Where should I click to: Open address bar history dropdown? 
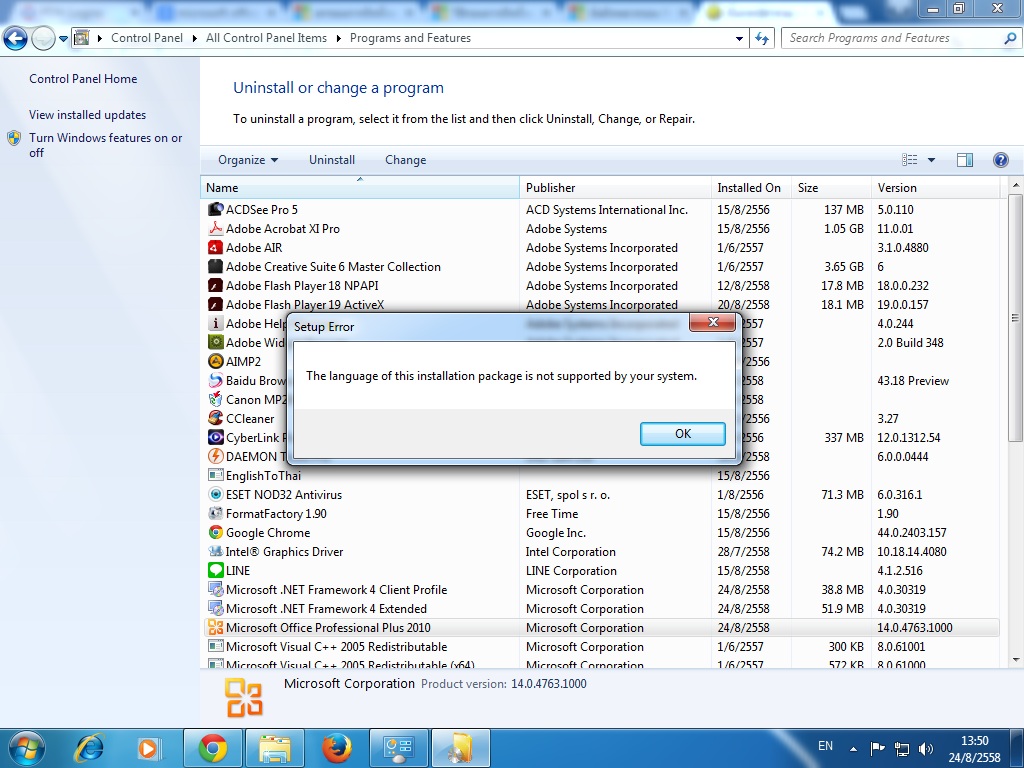(739, 39)
